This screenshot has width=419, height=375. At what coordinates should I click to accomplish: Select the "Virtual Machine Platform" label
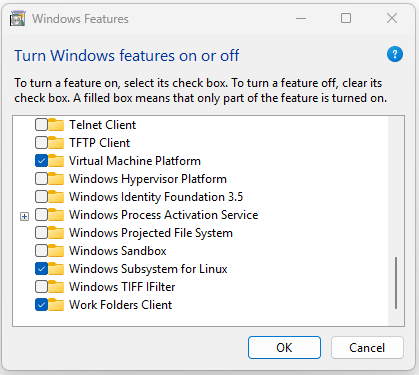135,161
